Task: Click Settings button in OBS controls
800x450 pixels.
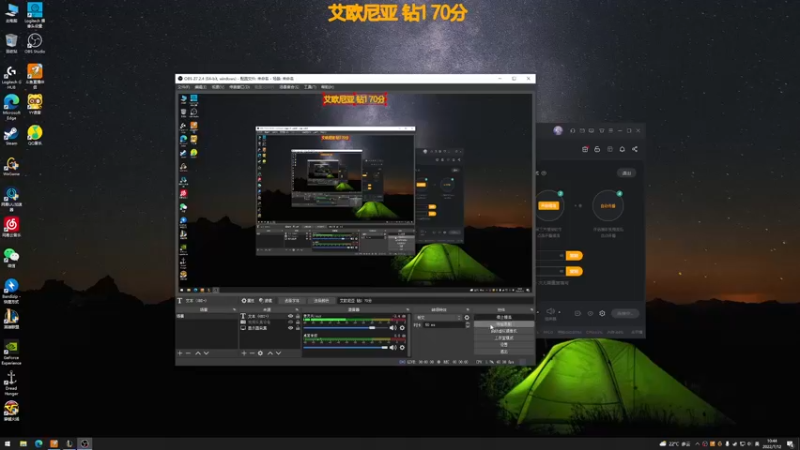Action: pos(504,344)
